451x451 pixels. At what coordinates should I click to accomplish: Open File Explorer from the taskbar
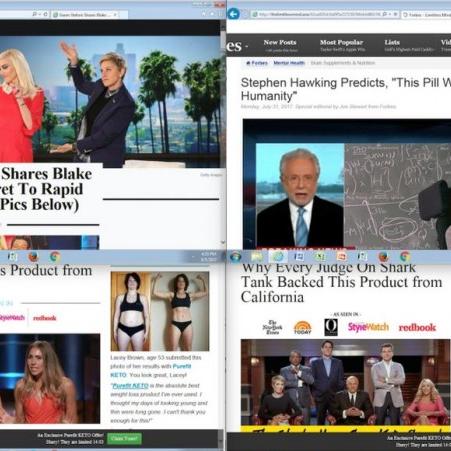[x=257, y=256]
